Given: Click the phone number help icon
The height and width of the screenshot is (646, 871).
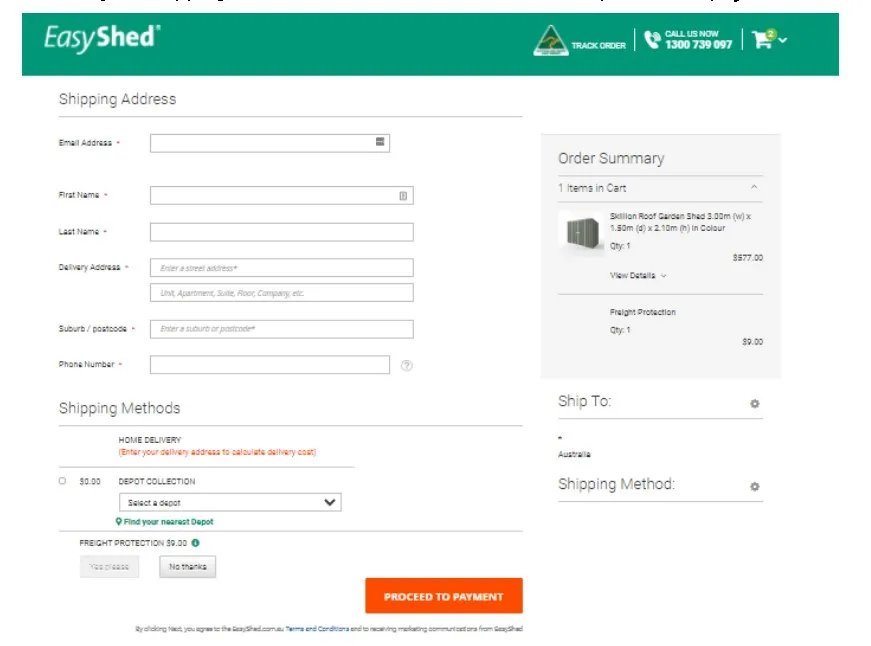Looking at the screenshot, I should click(406, 366).
